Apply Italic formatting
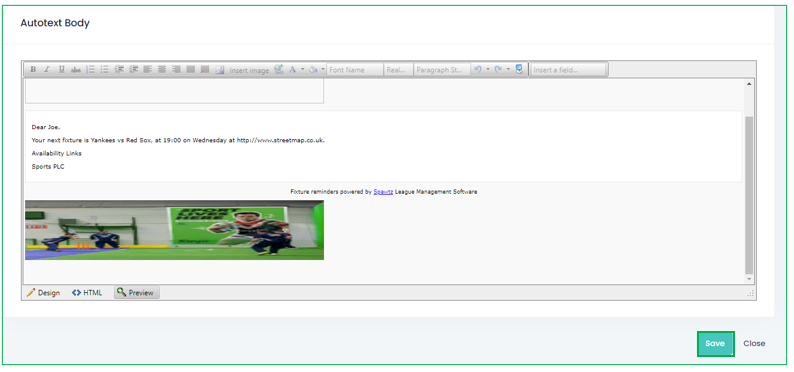Viewport: 794px width, 372px height. pyautogui.click(x=47, y=70)
